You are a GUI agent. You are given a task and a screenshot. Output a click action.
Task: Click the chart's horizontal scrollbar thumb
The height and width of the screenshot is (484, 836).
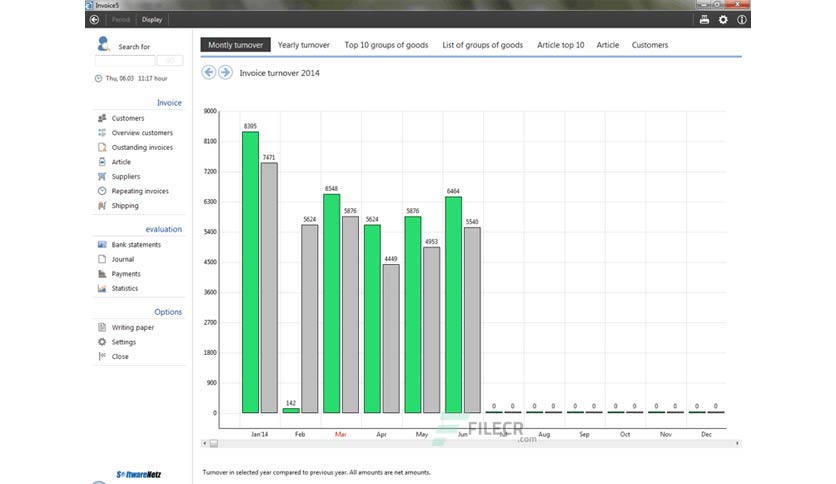pyautogui.click(x=213, y=443)
